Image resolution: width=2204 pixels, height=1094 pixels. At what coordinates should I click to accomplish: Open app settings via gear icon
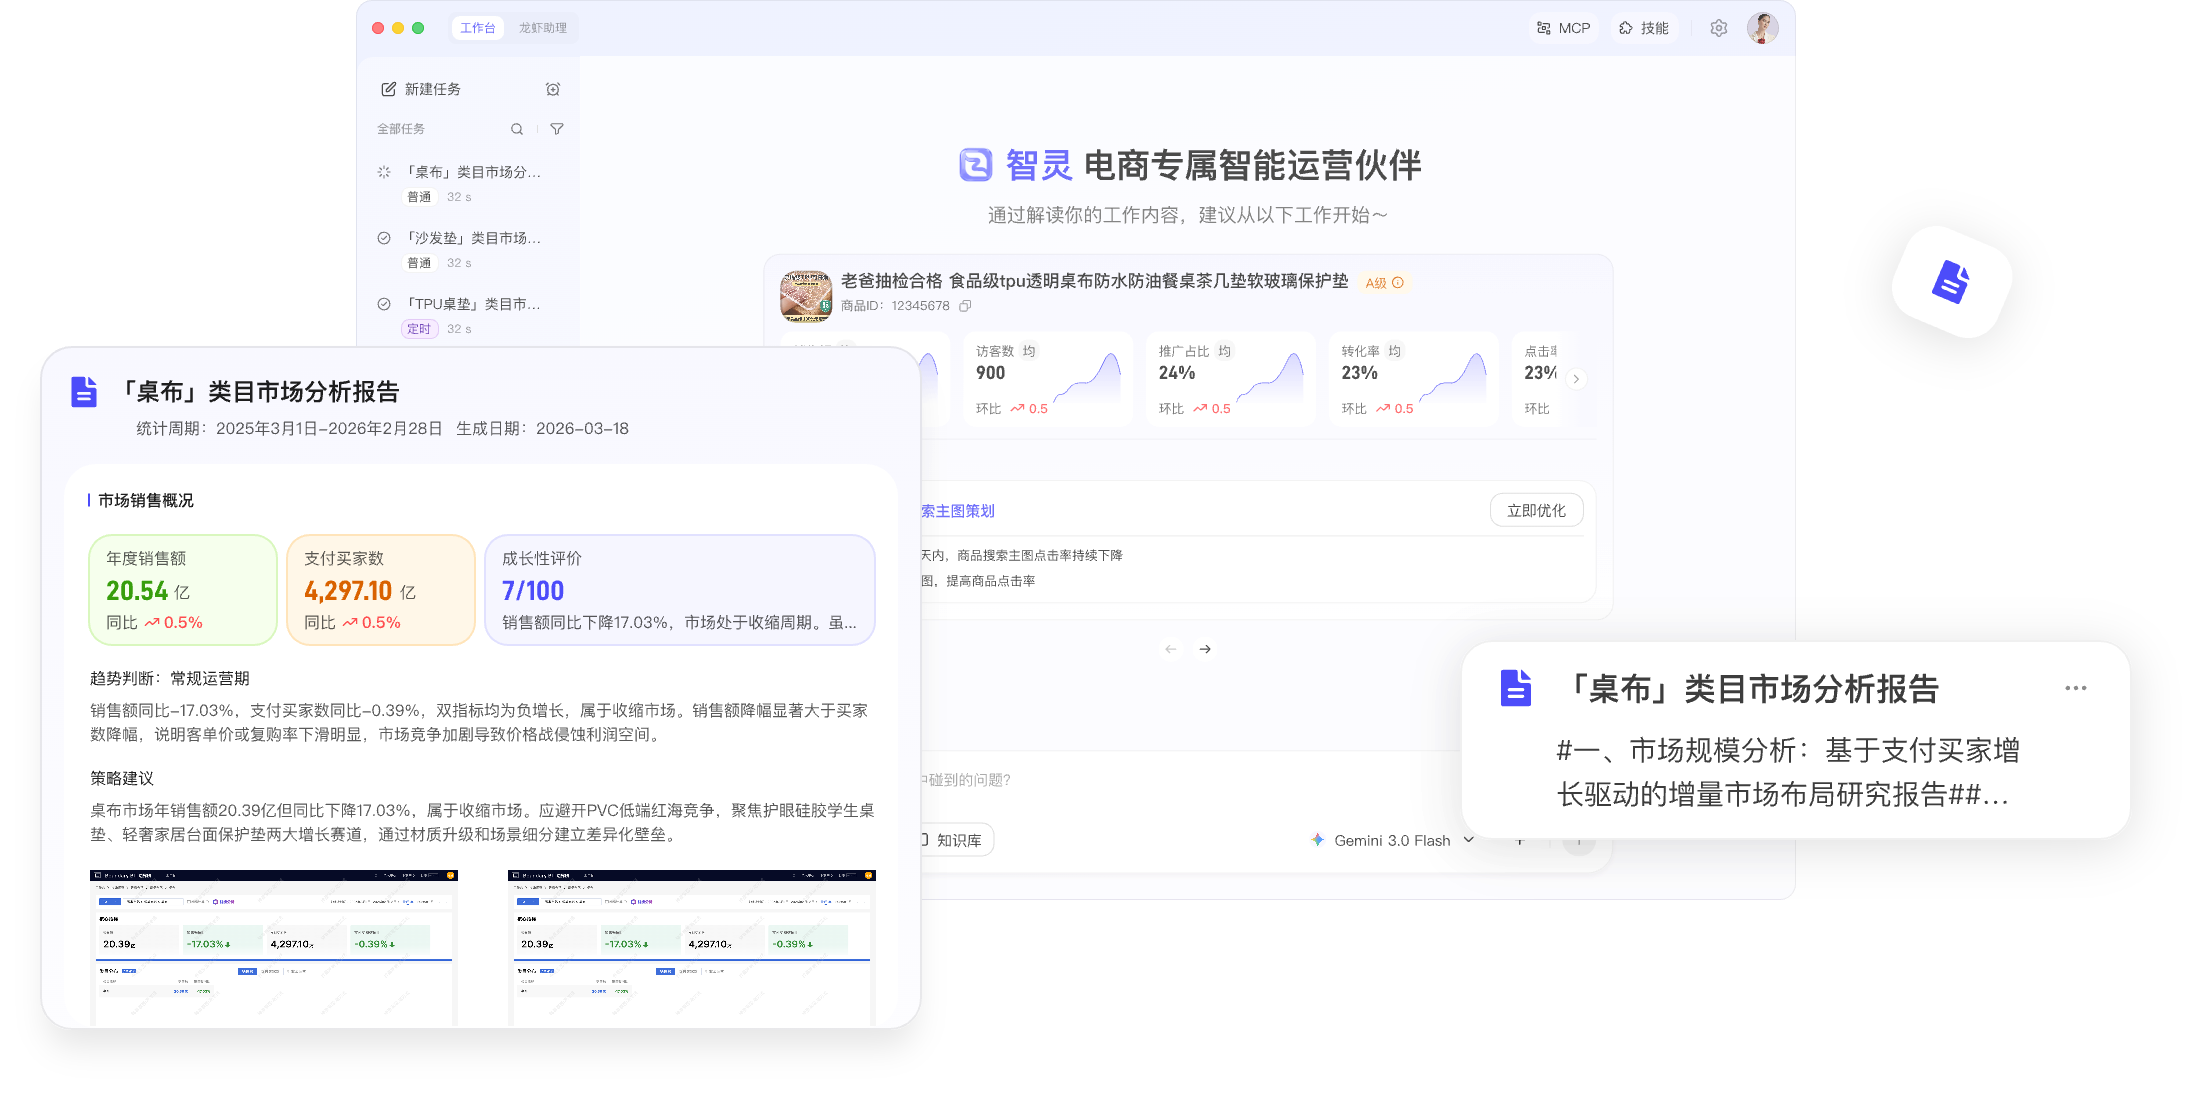1718,28
